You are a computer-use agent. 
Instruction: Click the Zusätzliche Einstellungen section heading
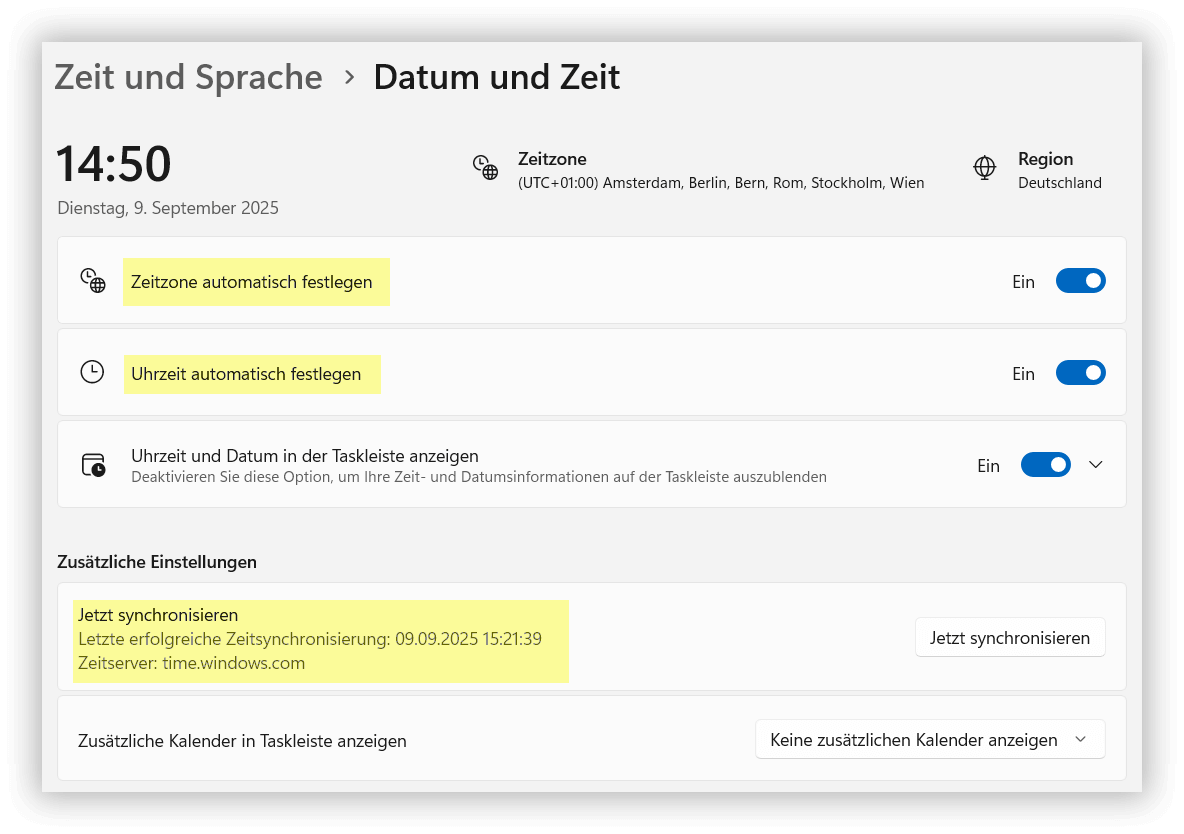point(157,562)
